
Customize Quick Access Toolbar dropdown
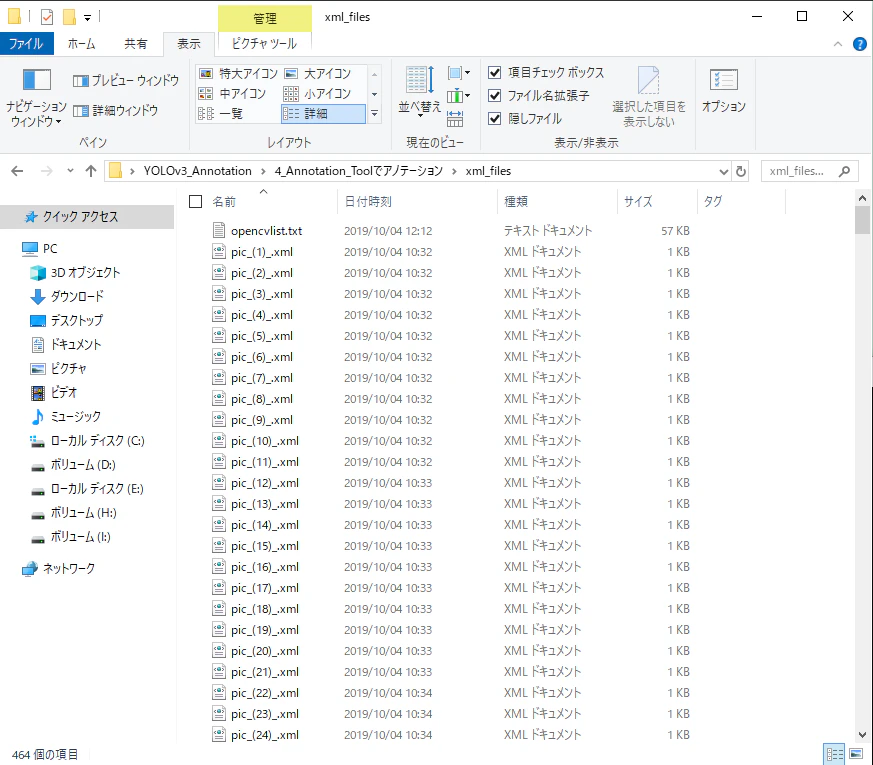pos(87,18)
